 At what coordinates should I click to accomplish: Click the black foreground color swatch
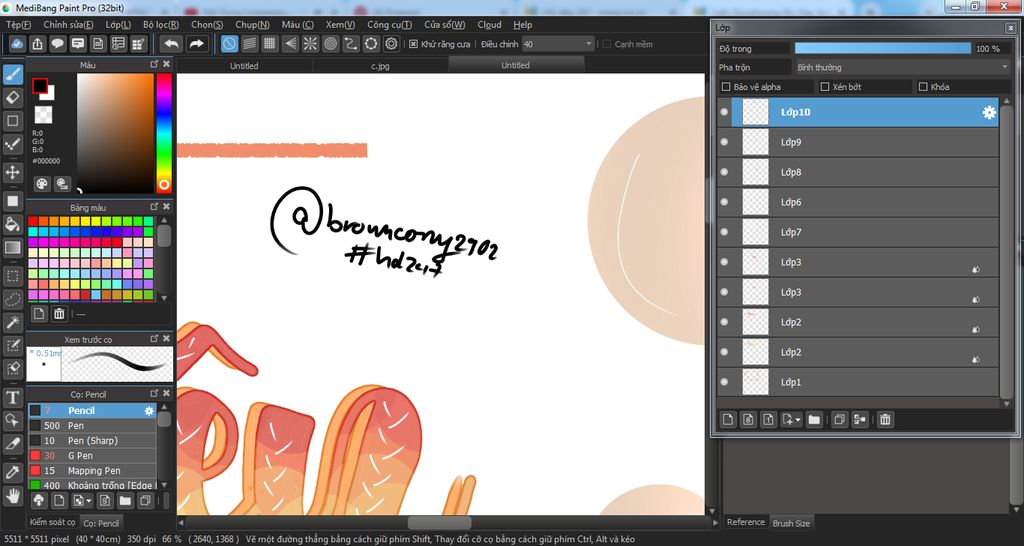pyautogui.click(x=40, y=86)
